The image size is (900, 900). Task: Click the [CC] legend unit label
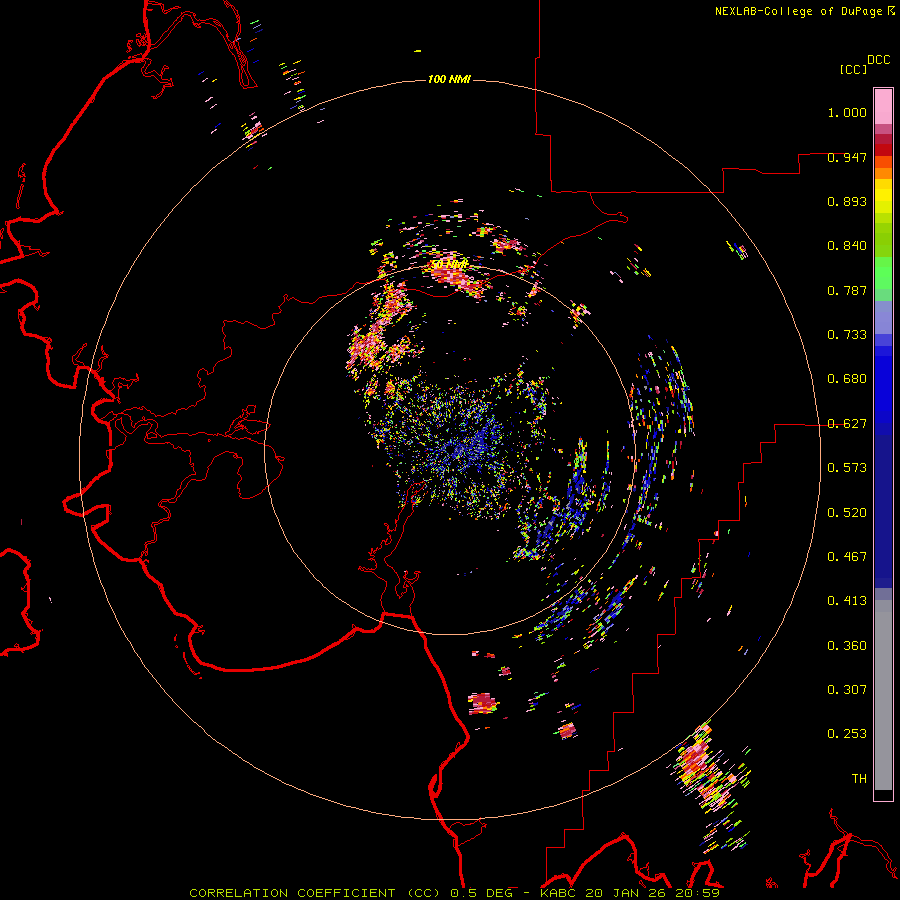[852, 69]
